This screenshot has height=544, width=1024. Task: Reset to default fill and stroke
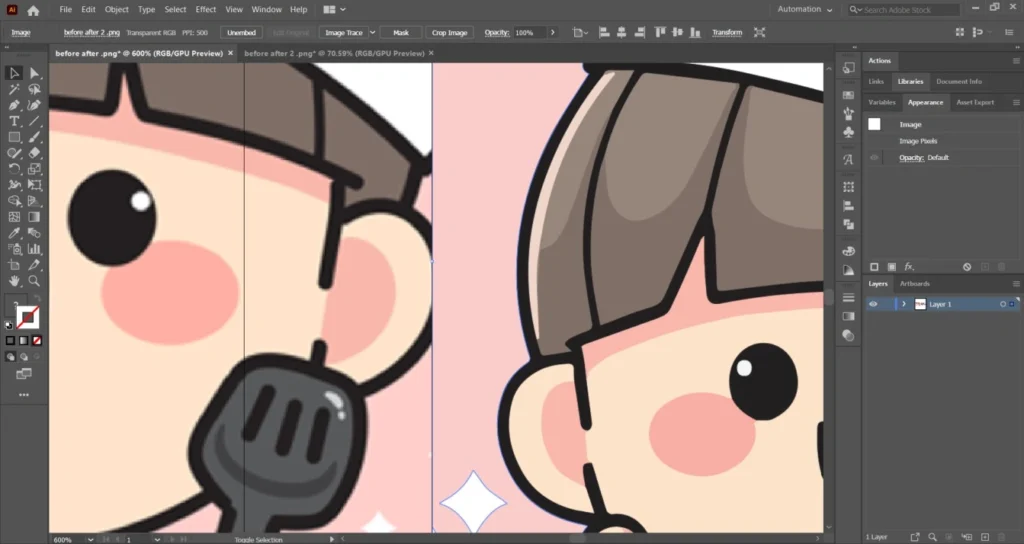click(x=9, y=325)
